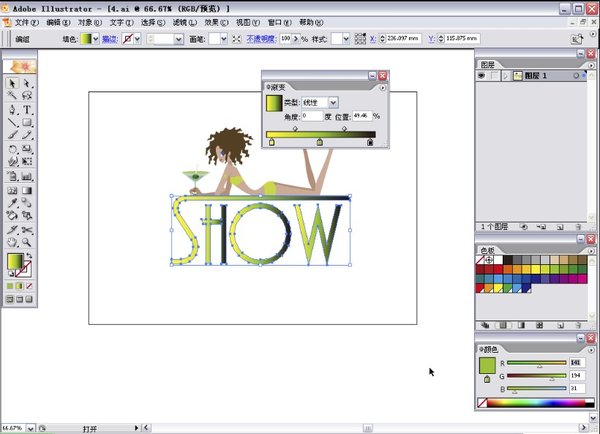600x434 pixels.
Task: Select the Direct Selection tool
Action: tap(26, 83)
